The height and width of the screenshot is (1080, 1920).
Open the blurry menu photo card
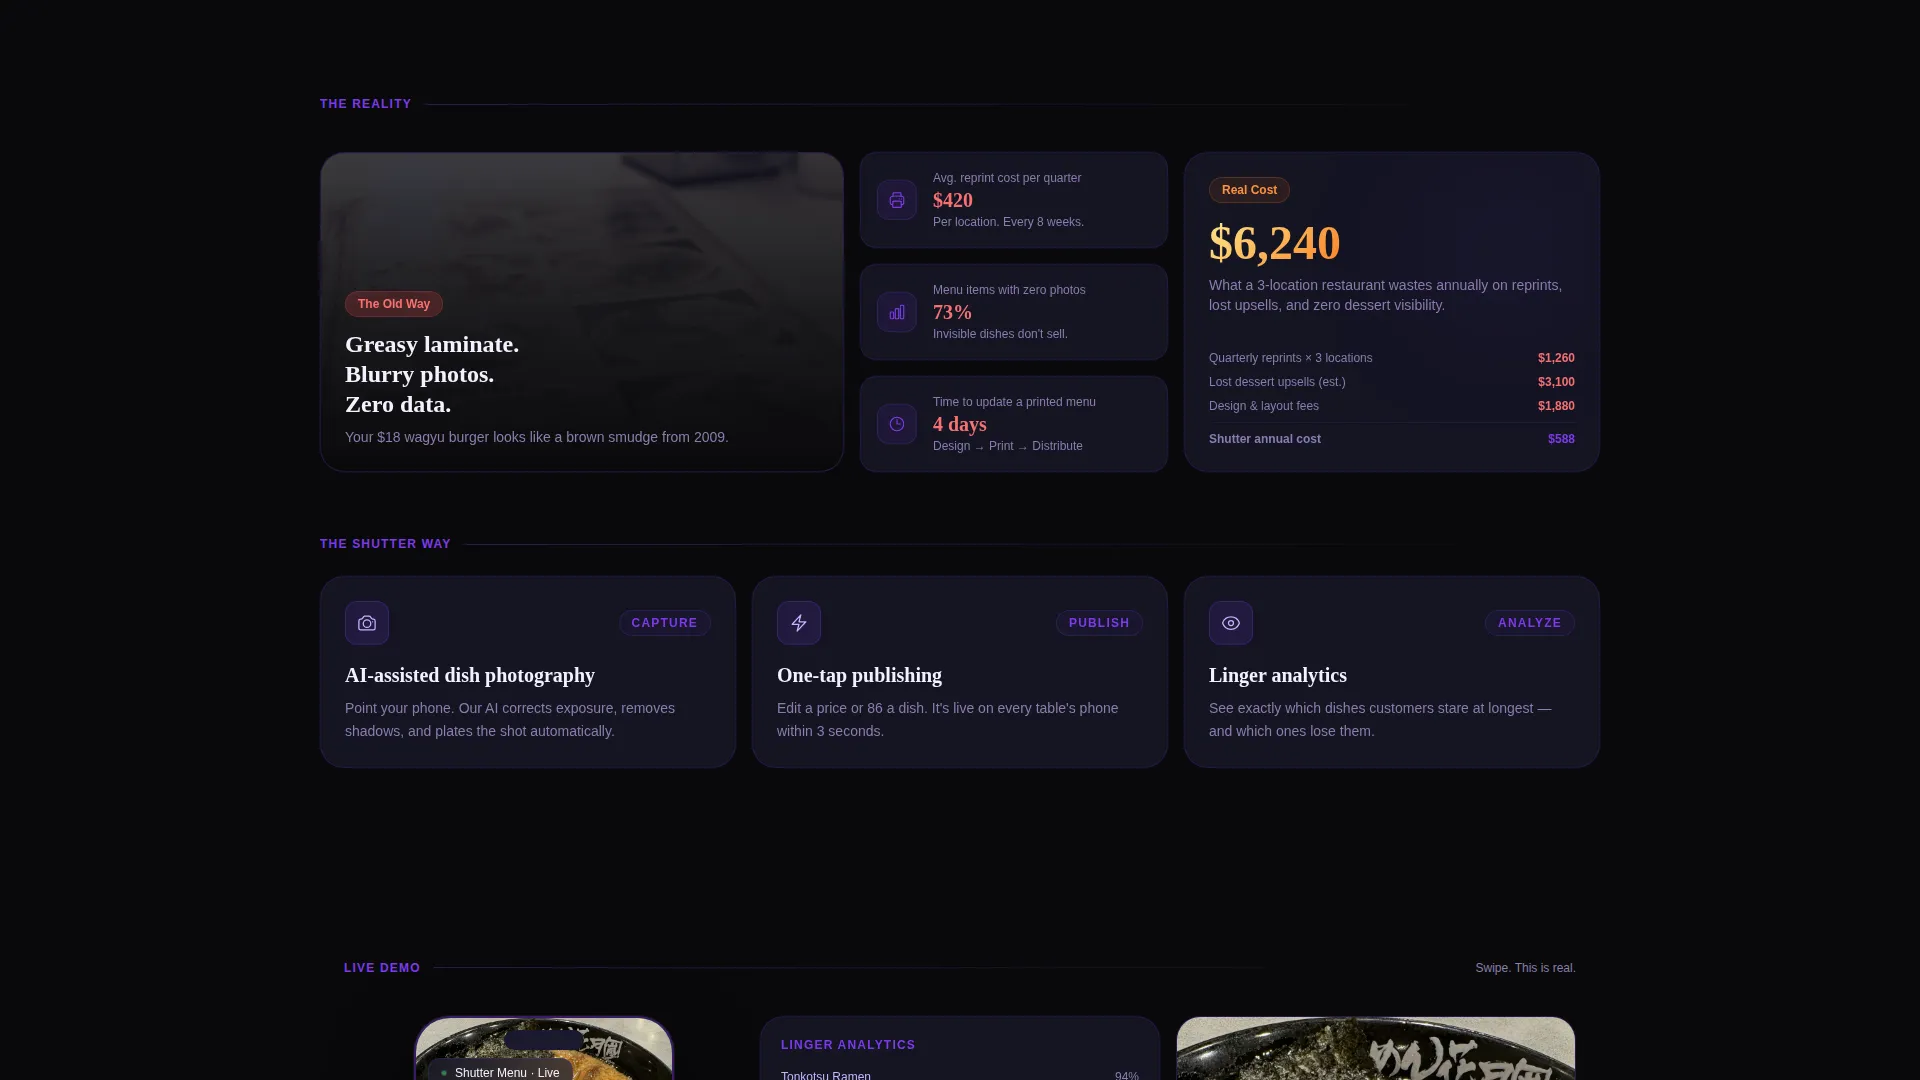point(582,312)
